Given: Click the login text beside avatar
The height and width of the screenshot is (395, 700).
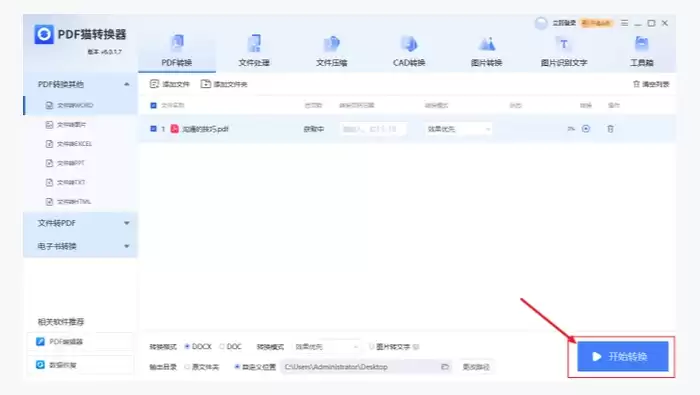Looking at the screenshot, I should point(564,23).
